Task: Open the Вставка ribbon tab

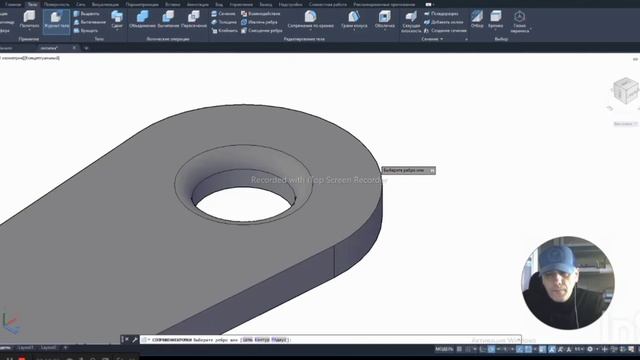Action: pos(173,4)
